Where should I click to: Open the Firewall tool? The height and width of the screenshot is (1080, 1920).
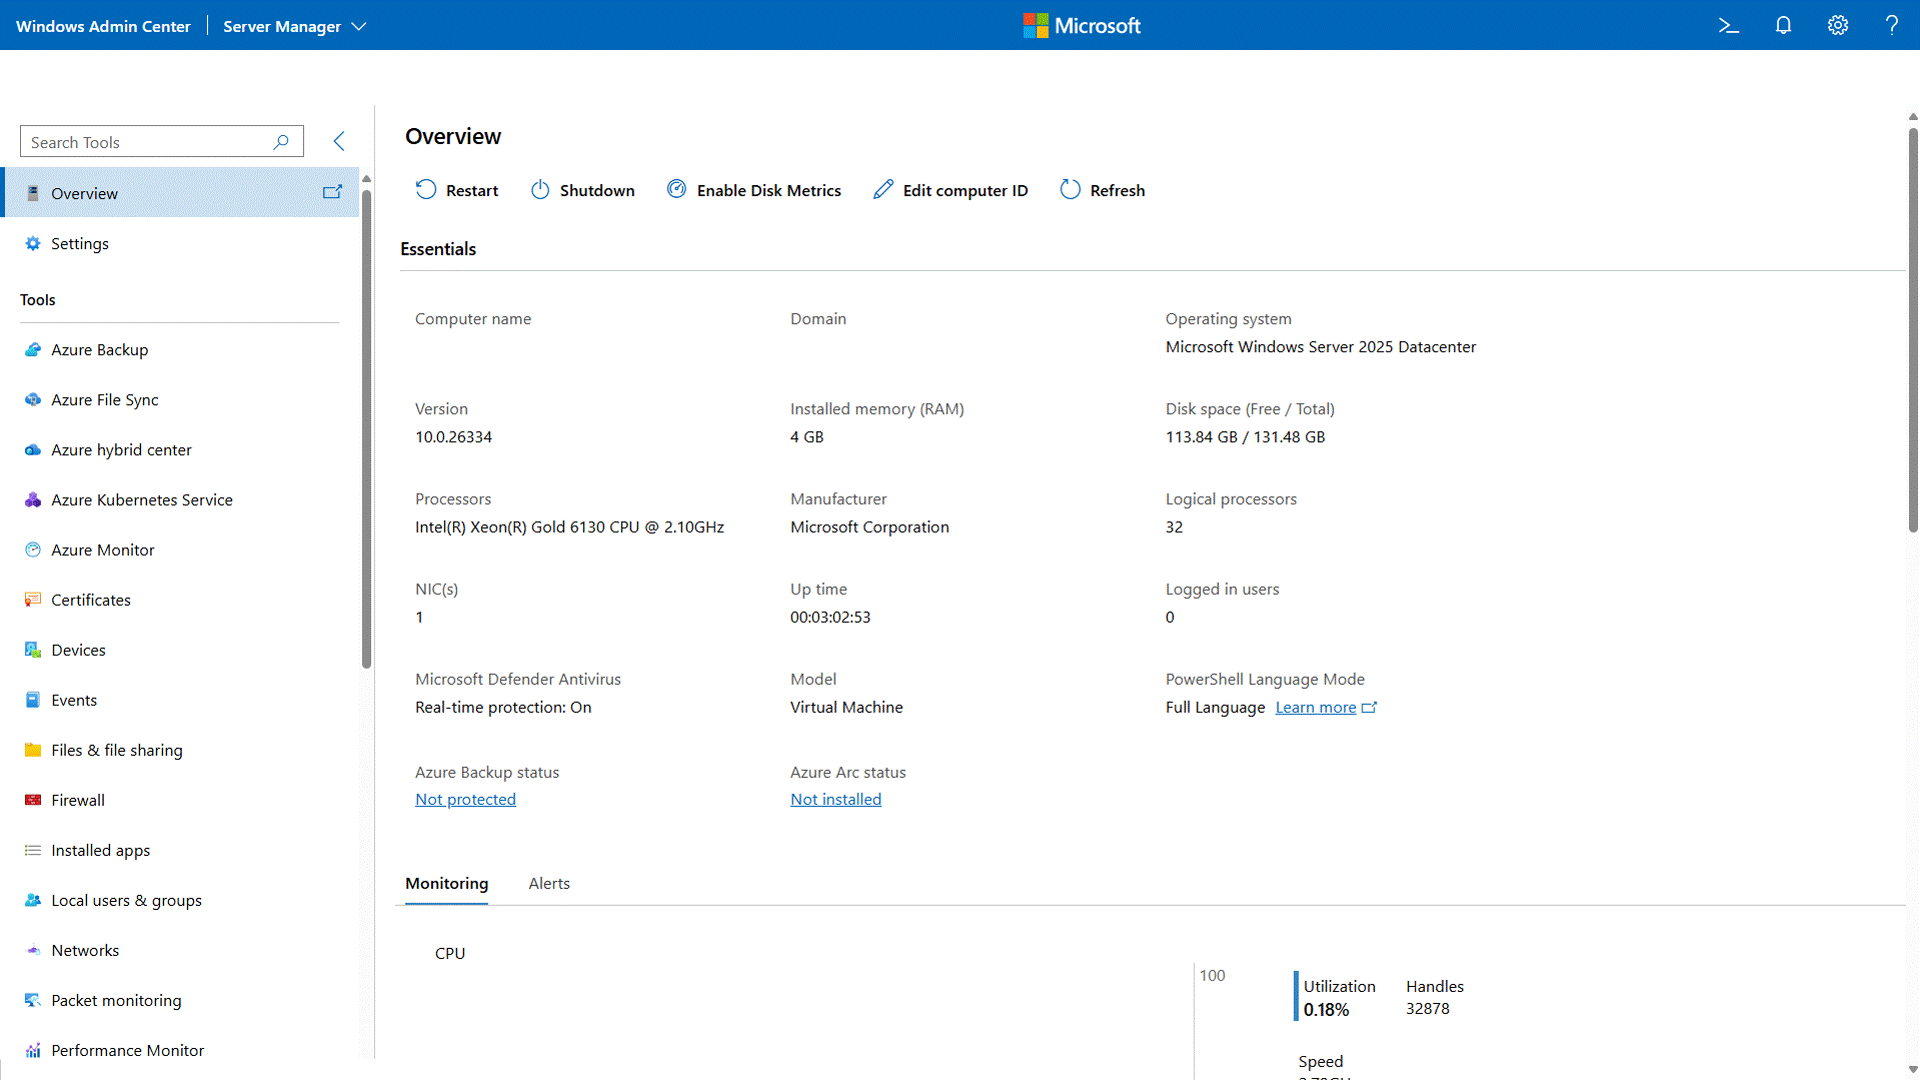(x=78, y=800)
